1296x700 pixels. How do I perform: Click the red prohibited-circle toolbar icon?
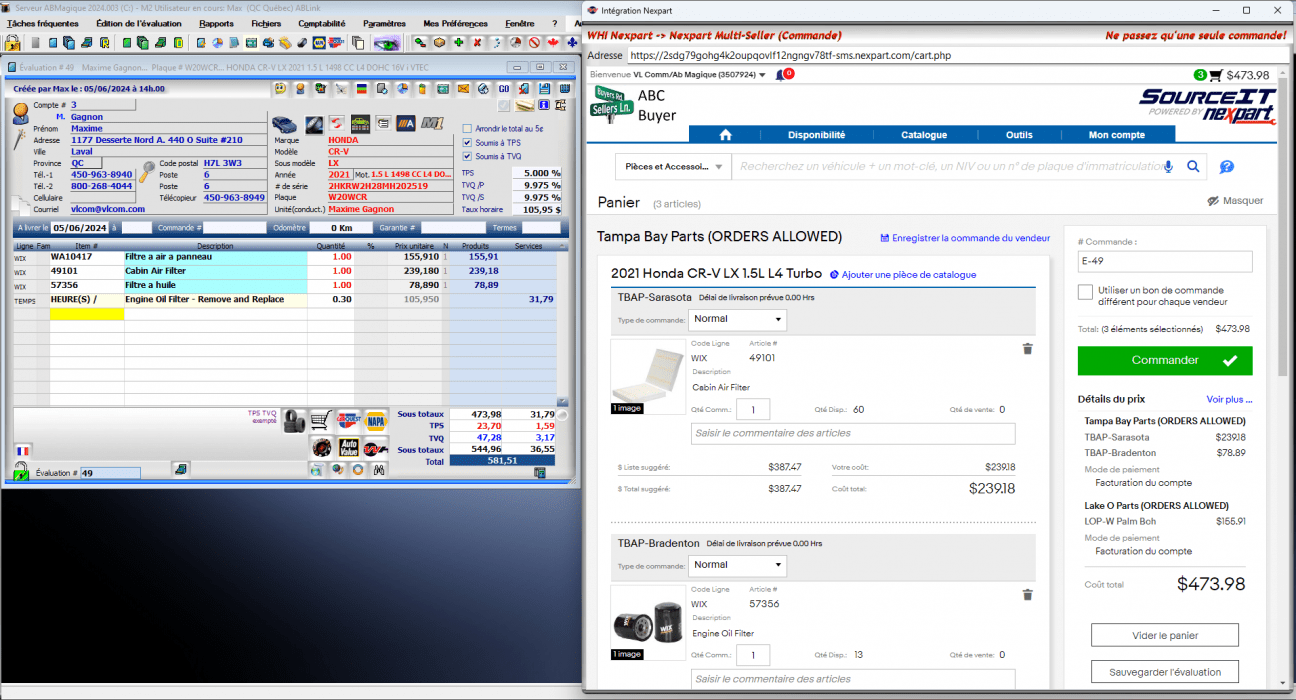534,43
